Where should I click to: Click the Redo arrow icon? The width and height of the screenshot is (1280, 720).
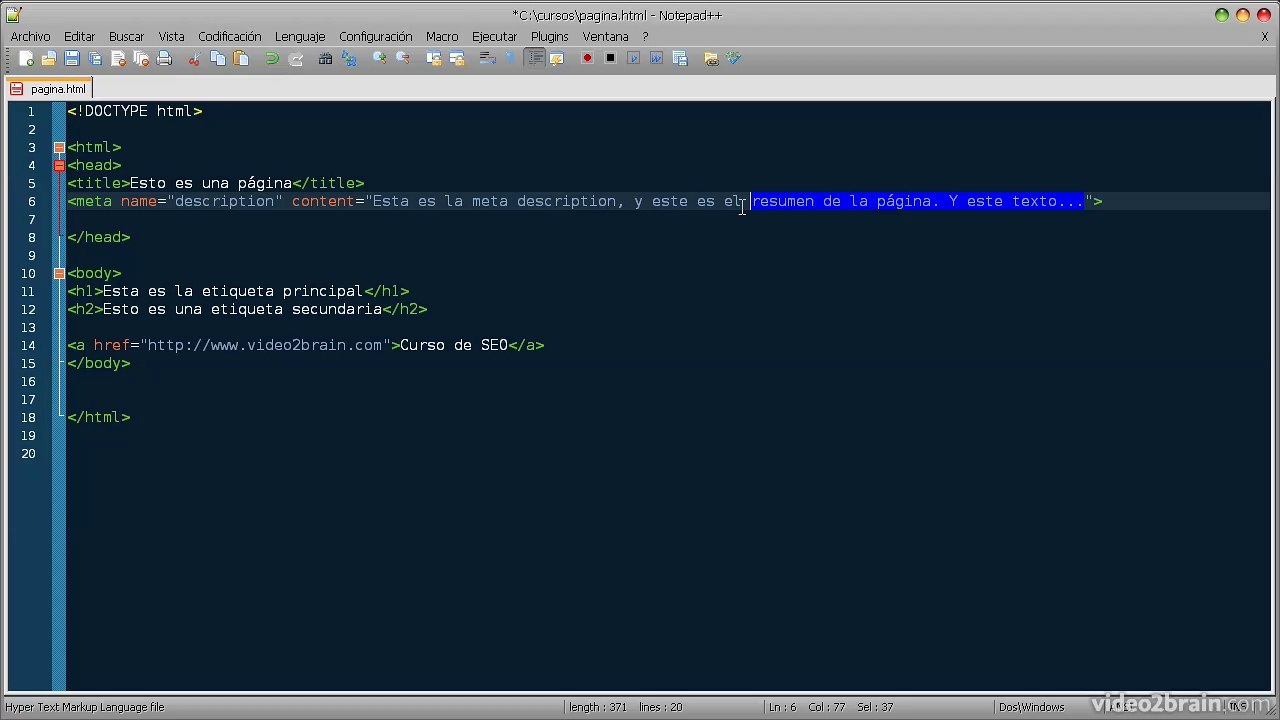[296, 59]
